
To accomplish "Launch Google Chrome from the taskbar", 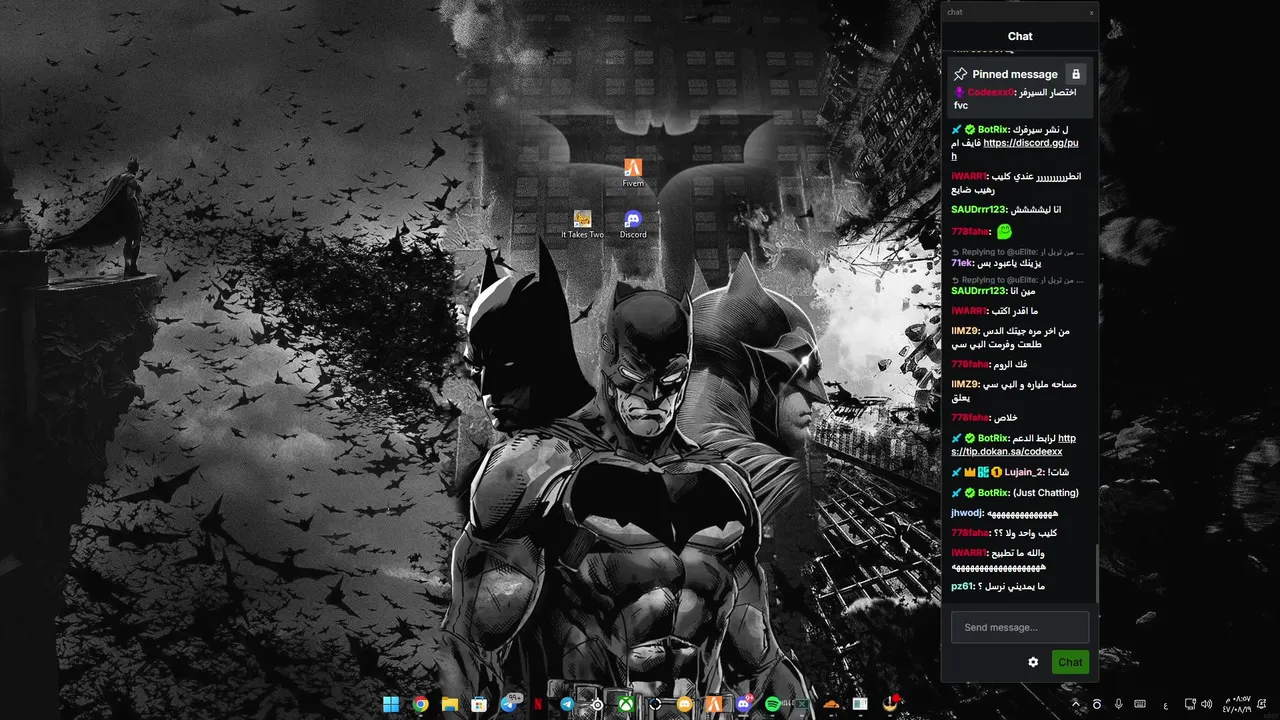I will (421, 704).
